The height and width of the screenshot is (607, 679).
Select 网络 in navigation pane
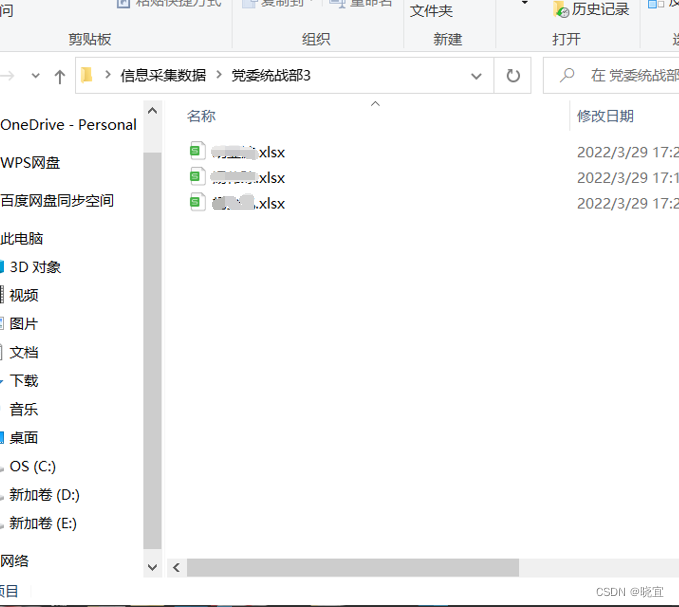coord(14,561)
